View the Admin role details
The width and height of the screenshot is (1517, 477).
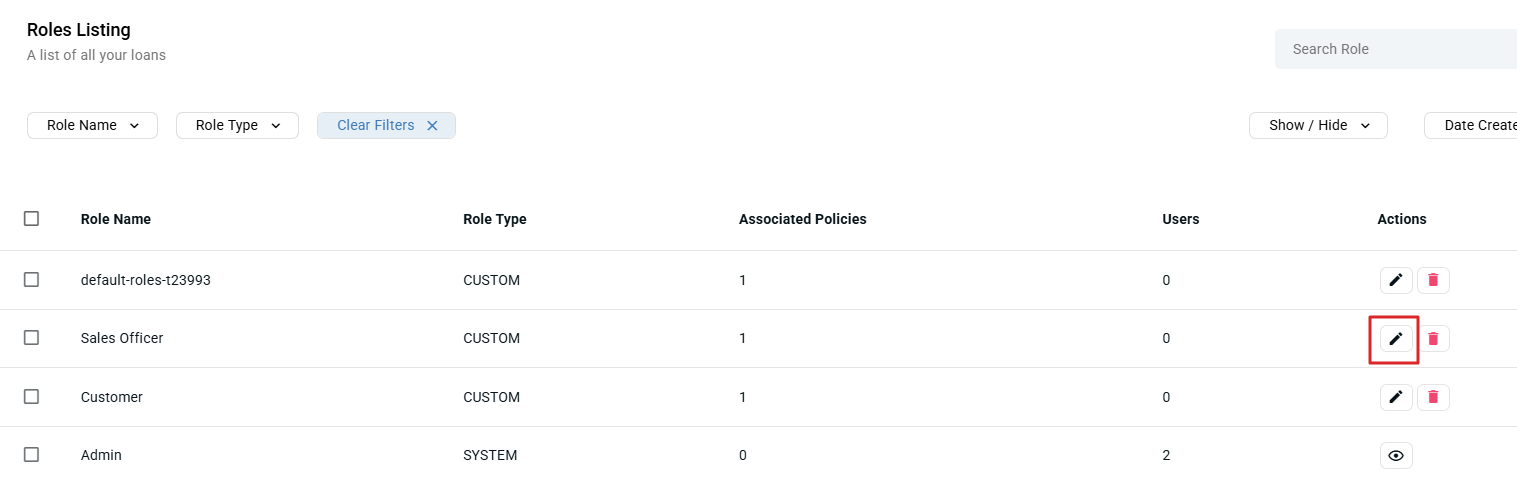(x=1396, y=456)
